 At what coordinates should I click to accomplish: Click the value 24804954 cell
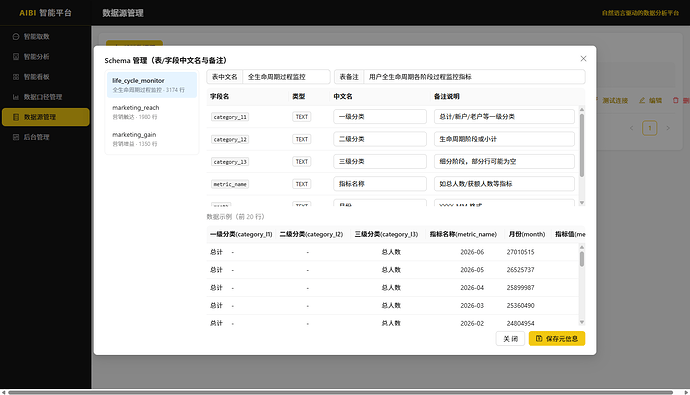(x=521, y=323)
